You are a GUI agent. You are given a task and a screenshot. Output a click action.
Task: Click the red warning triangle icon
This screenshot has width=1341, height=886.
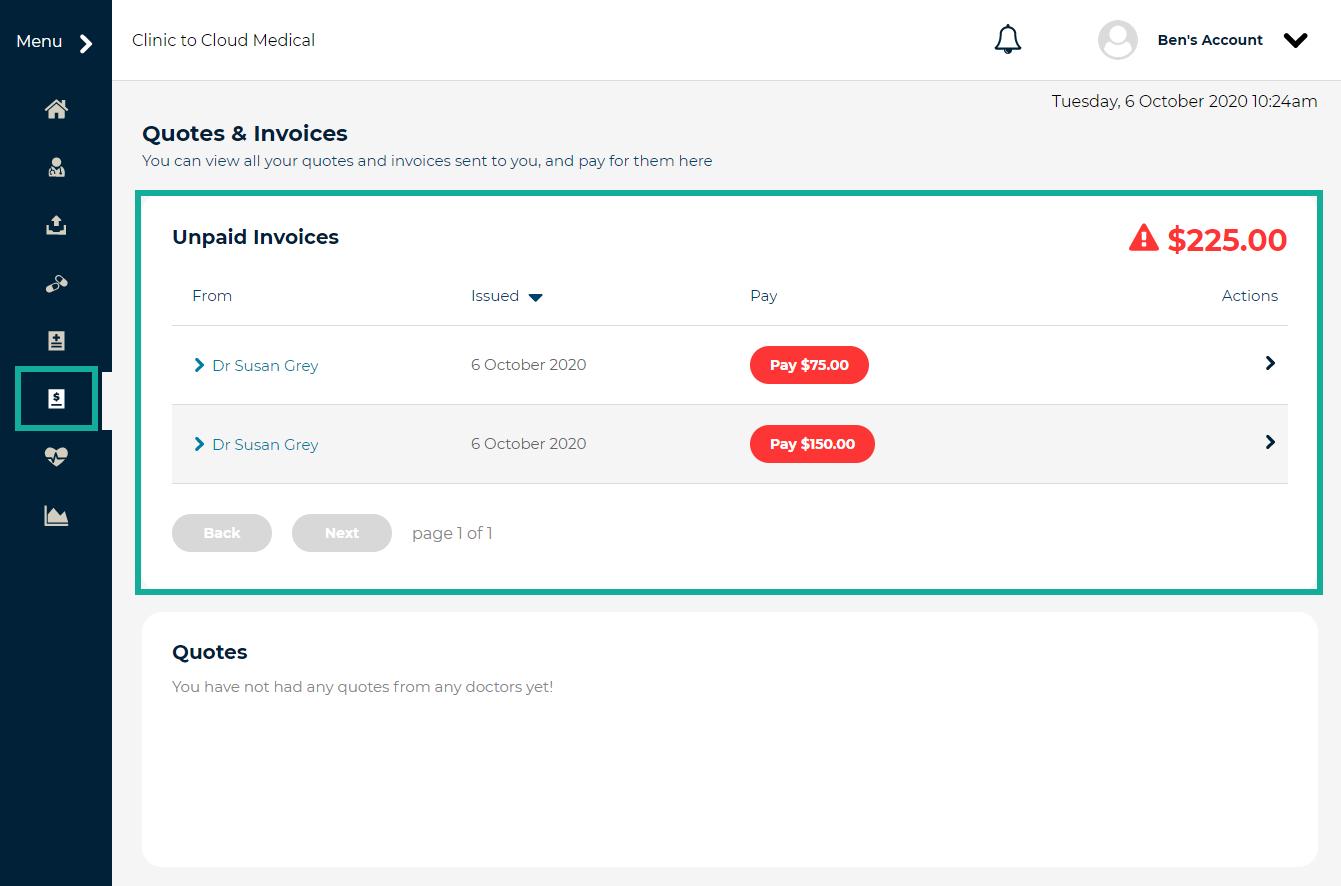[x=1144, y=238]
